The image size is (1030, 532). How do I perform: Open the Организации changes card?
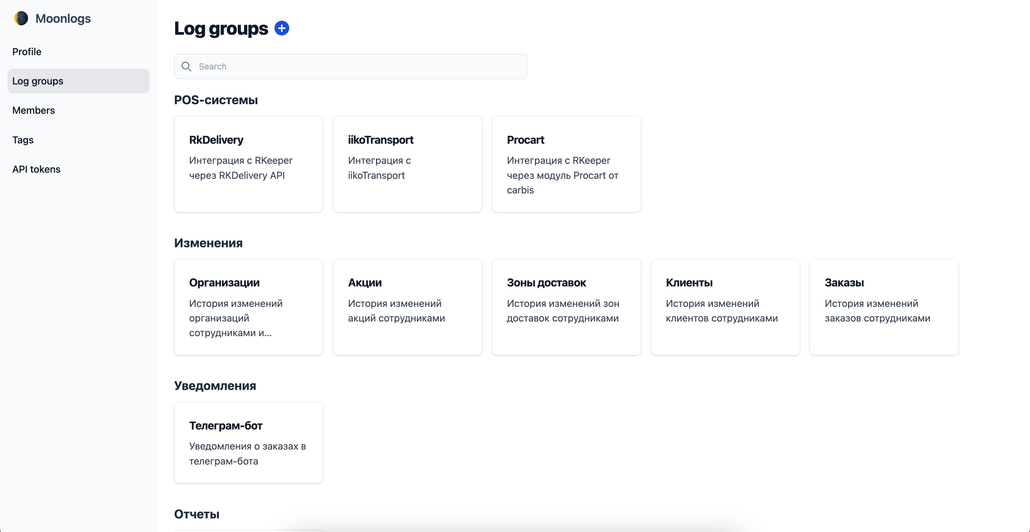pos(248,307)
